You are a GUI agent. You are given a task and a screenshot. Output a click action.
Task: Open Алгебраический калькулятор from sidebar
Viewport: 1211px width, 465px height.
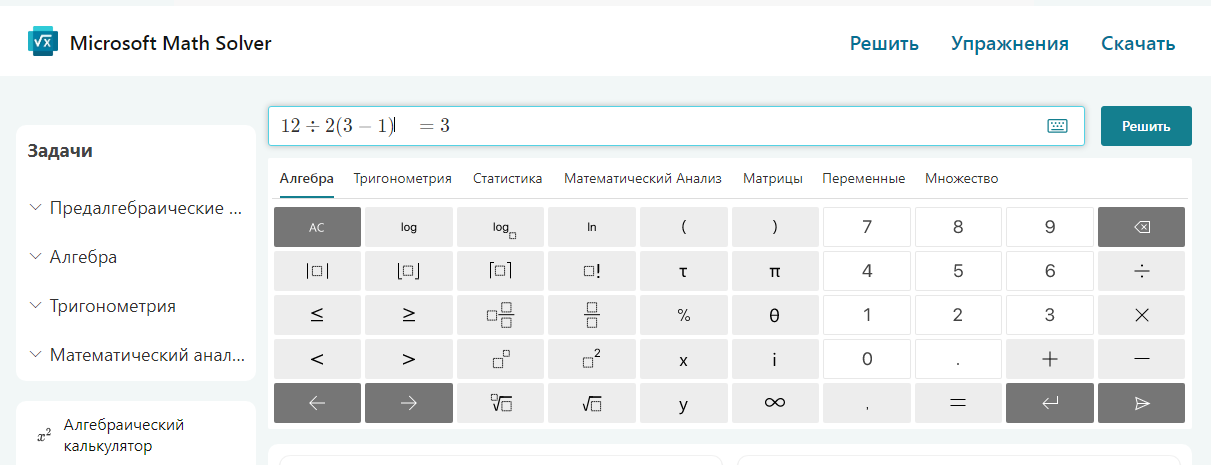click(x=124, y=435)
